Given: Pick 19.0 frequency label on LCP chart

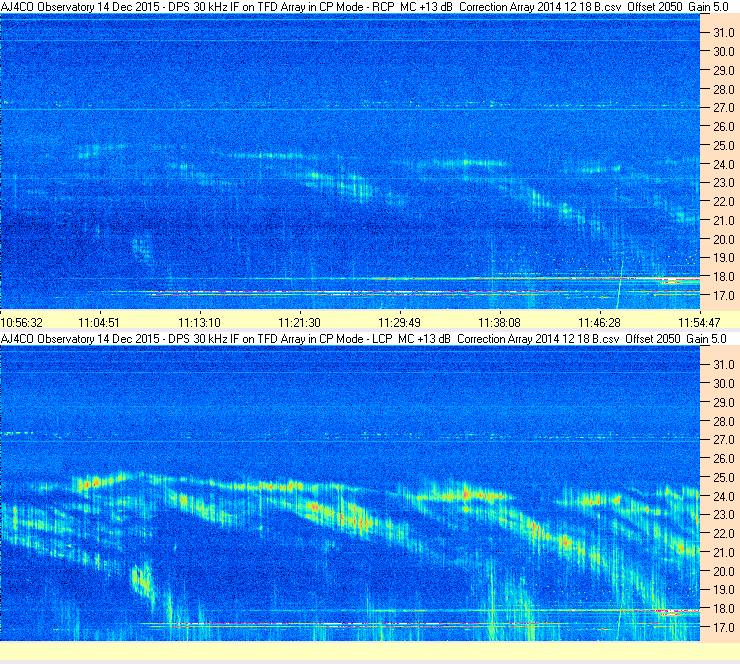Looking at the screenshot, I should [x=724, y=590].
